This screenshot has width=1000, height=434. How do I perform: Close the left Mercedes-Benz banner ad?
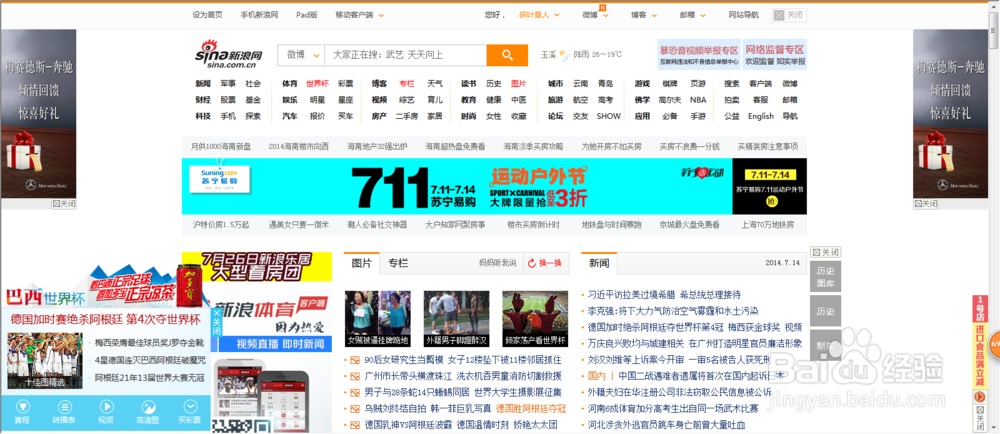coord(64,204)
